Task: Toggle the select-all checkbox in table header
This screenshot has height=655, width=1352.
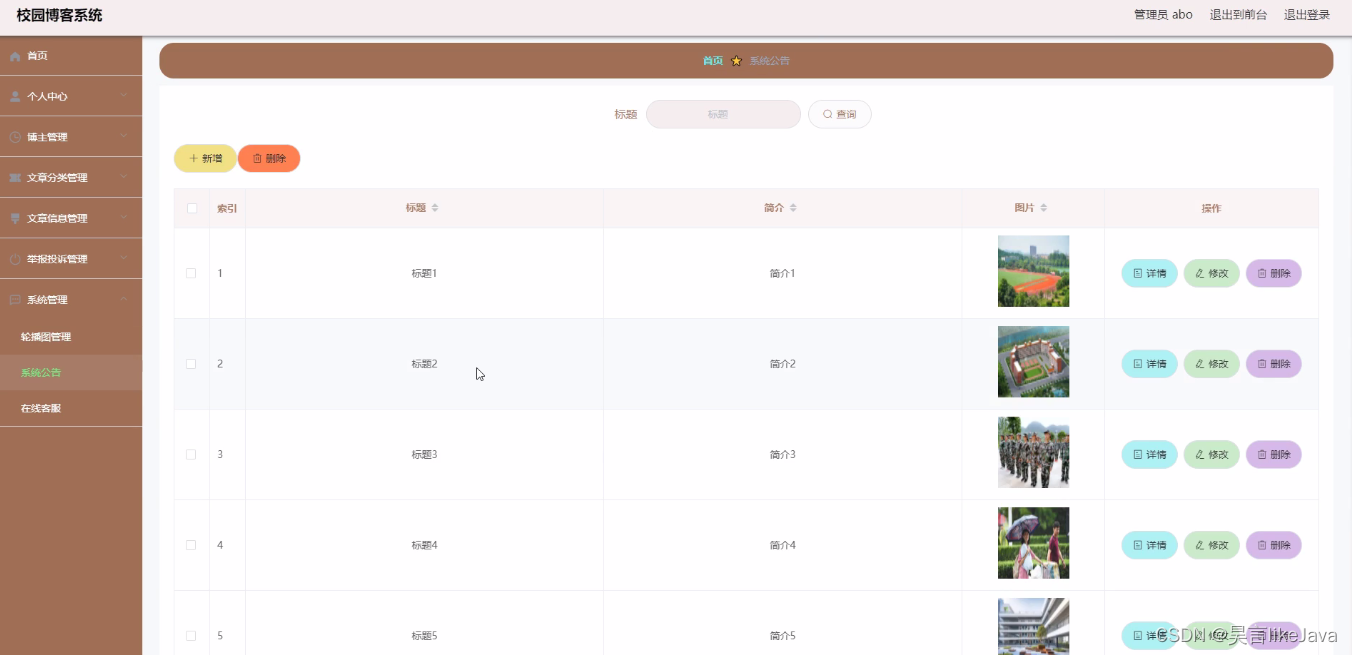Action: (192, 208)
